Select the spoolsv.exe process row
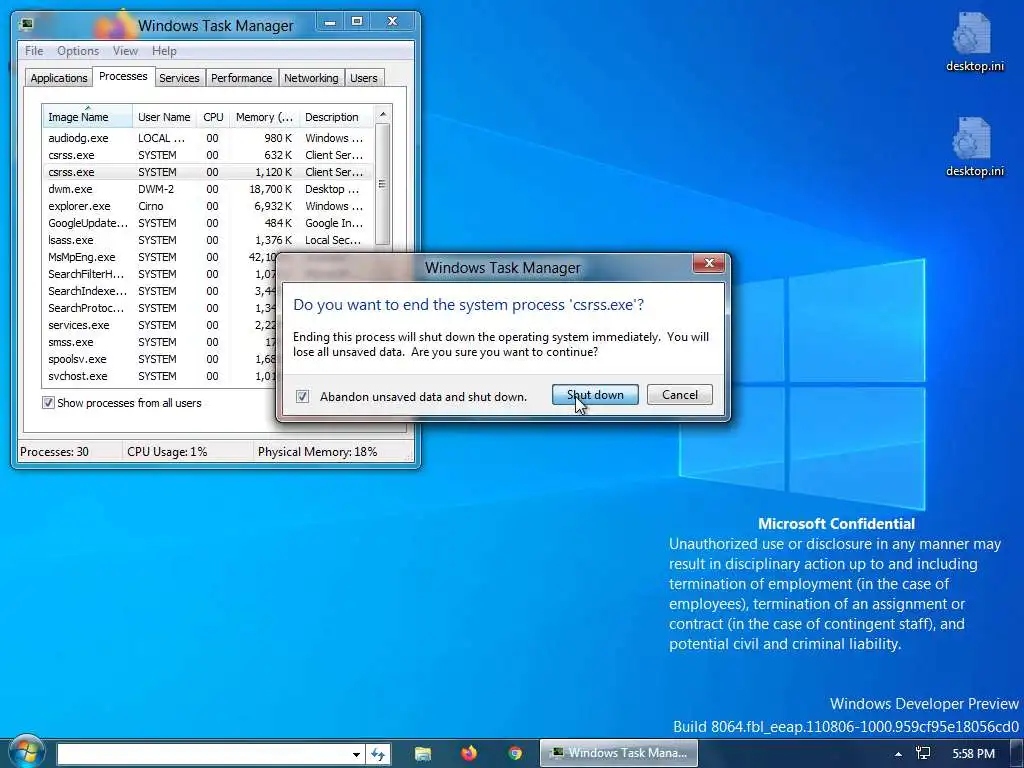 point(160,359)
